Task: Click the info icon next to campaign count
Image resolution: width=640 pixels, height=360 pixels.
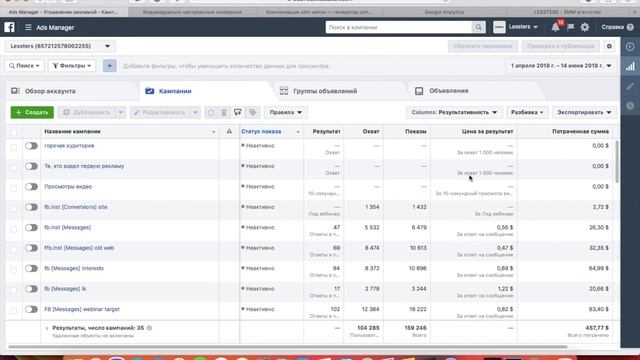Action: click(149, 328)
